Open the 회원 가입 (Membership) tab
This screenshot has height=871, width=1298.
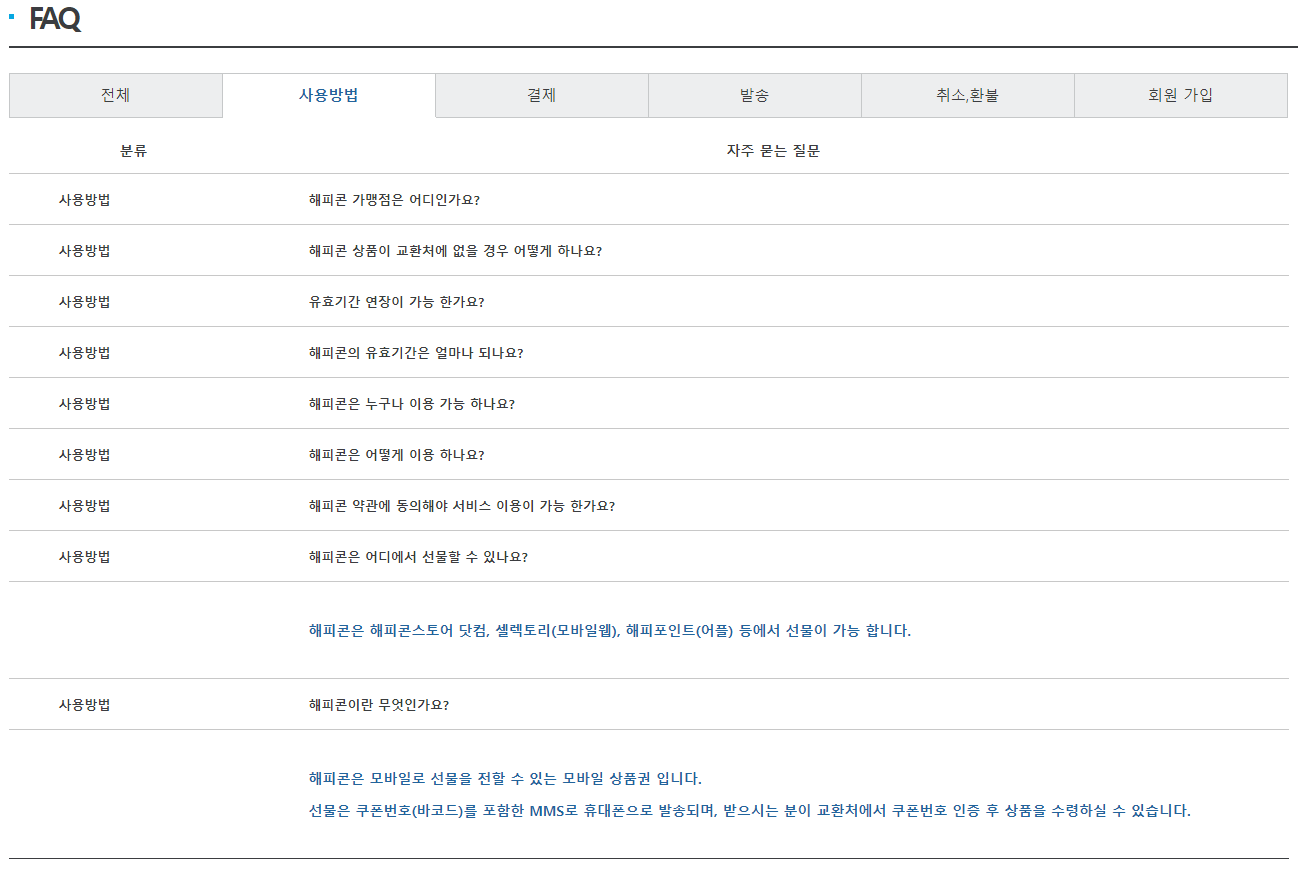click(x=1180, y=95)
